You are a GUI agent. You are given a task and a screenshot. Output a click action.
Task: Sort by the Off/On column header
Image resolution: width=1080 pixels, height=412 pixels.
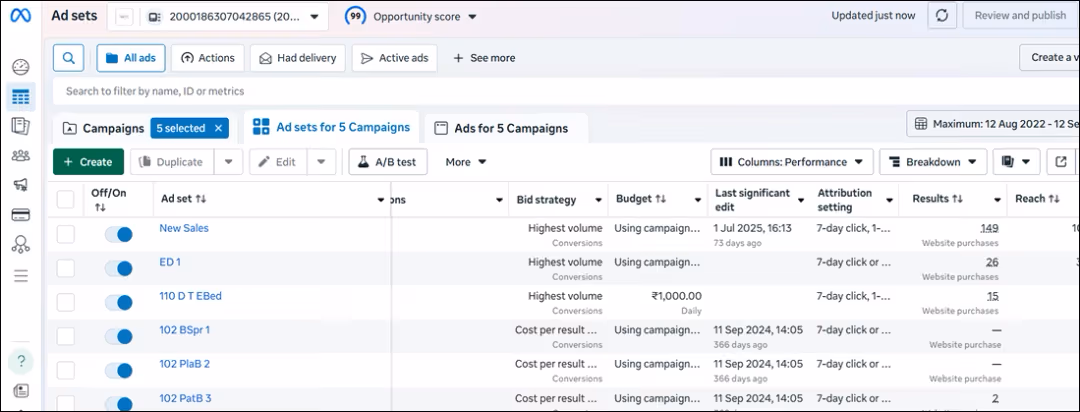point(109,200)
